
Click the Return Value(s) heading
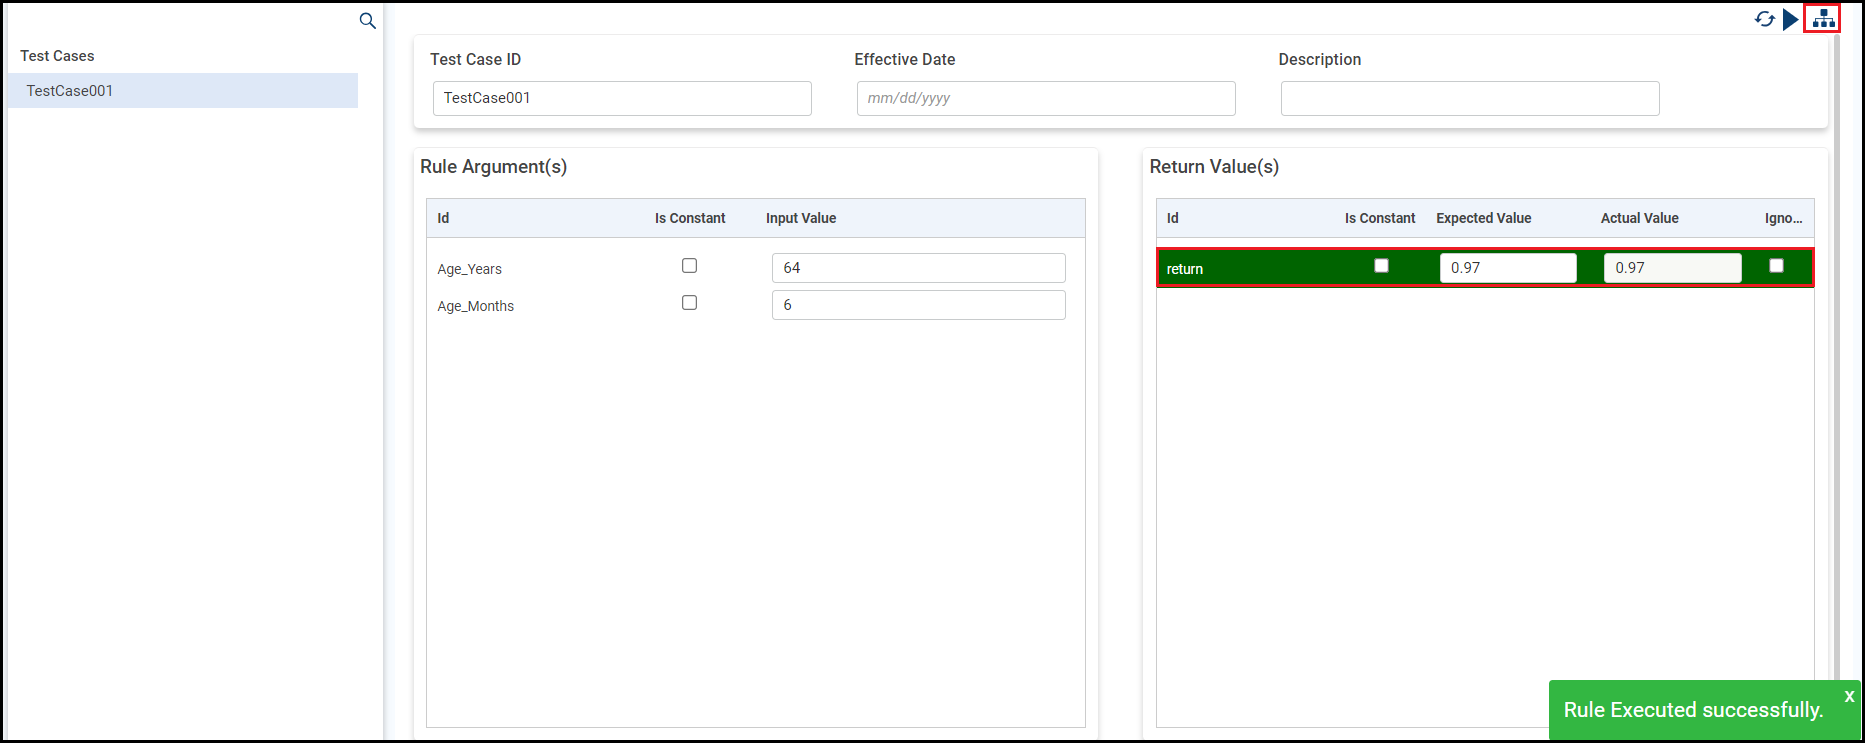pos(1214,167)
